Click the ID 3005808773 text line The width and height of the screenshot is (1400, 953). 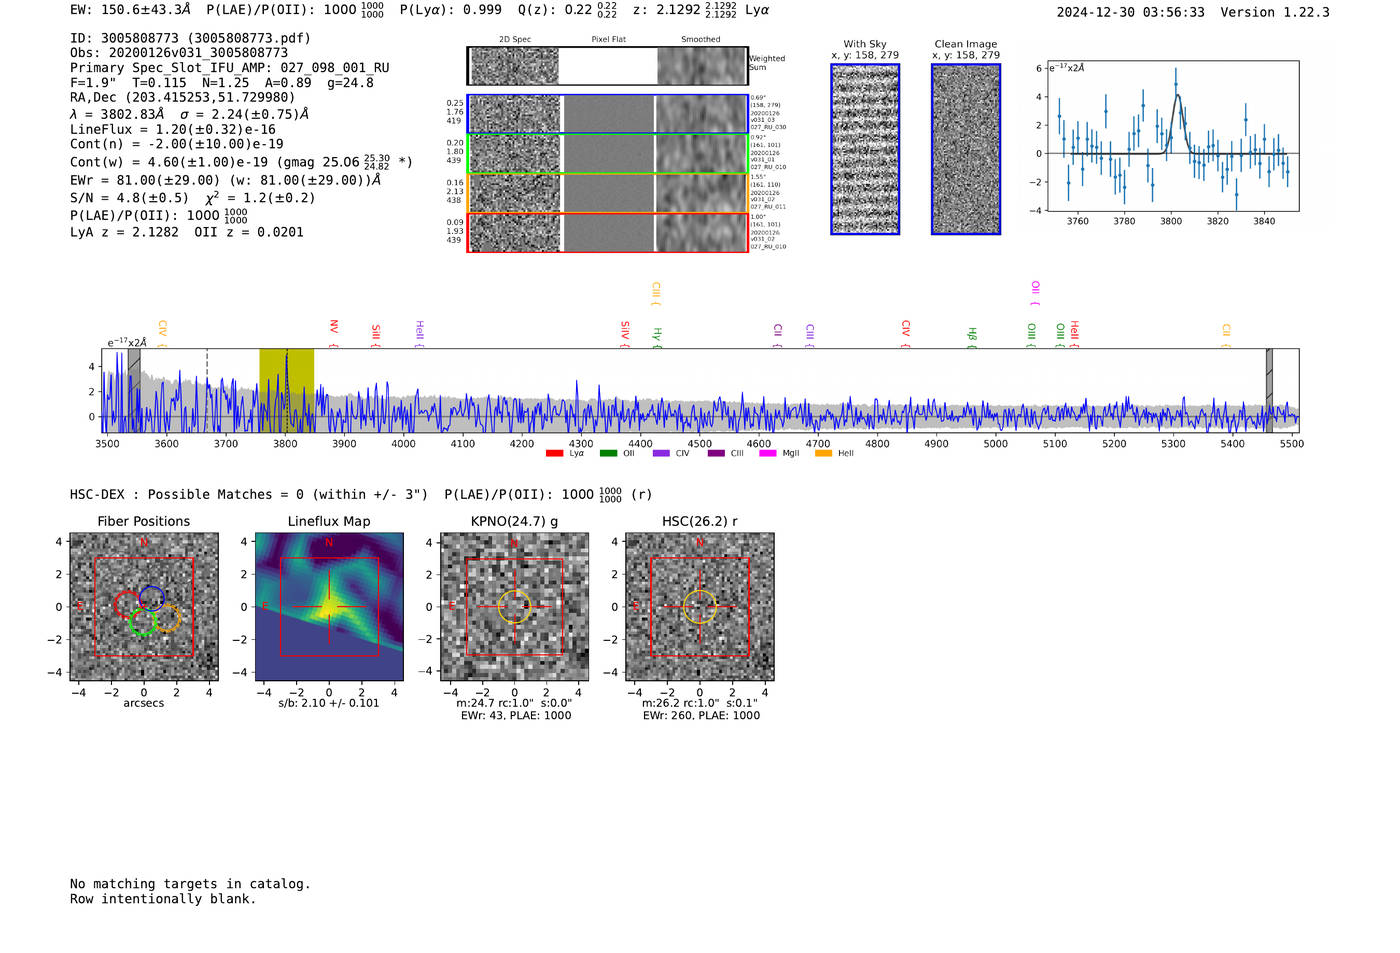(190, 38)
